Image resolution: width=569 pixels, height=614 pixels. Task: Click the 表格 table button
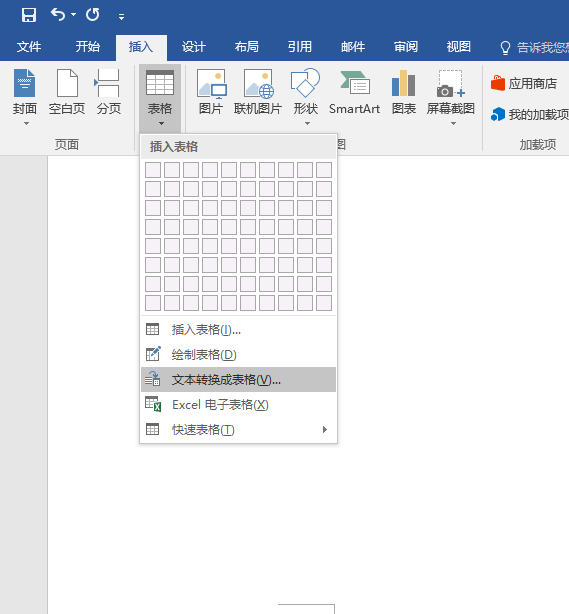(x=160, y=98)
